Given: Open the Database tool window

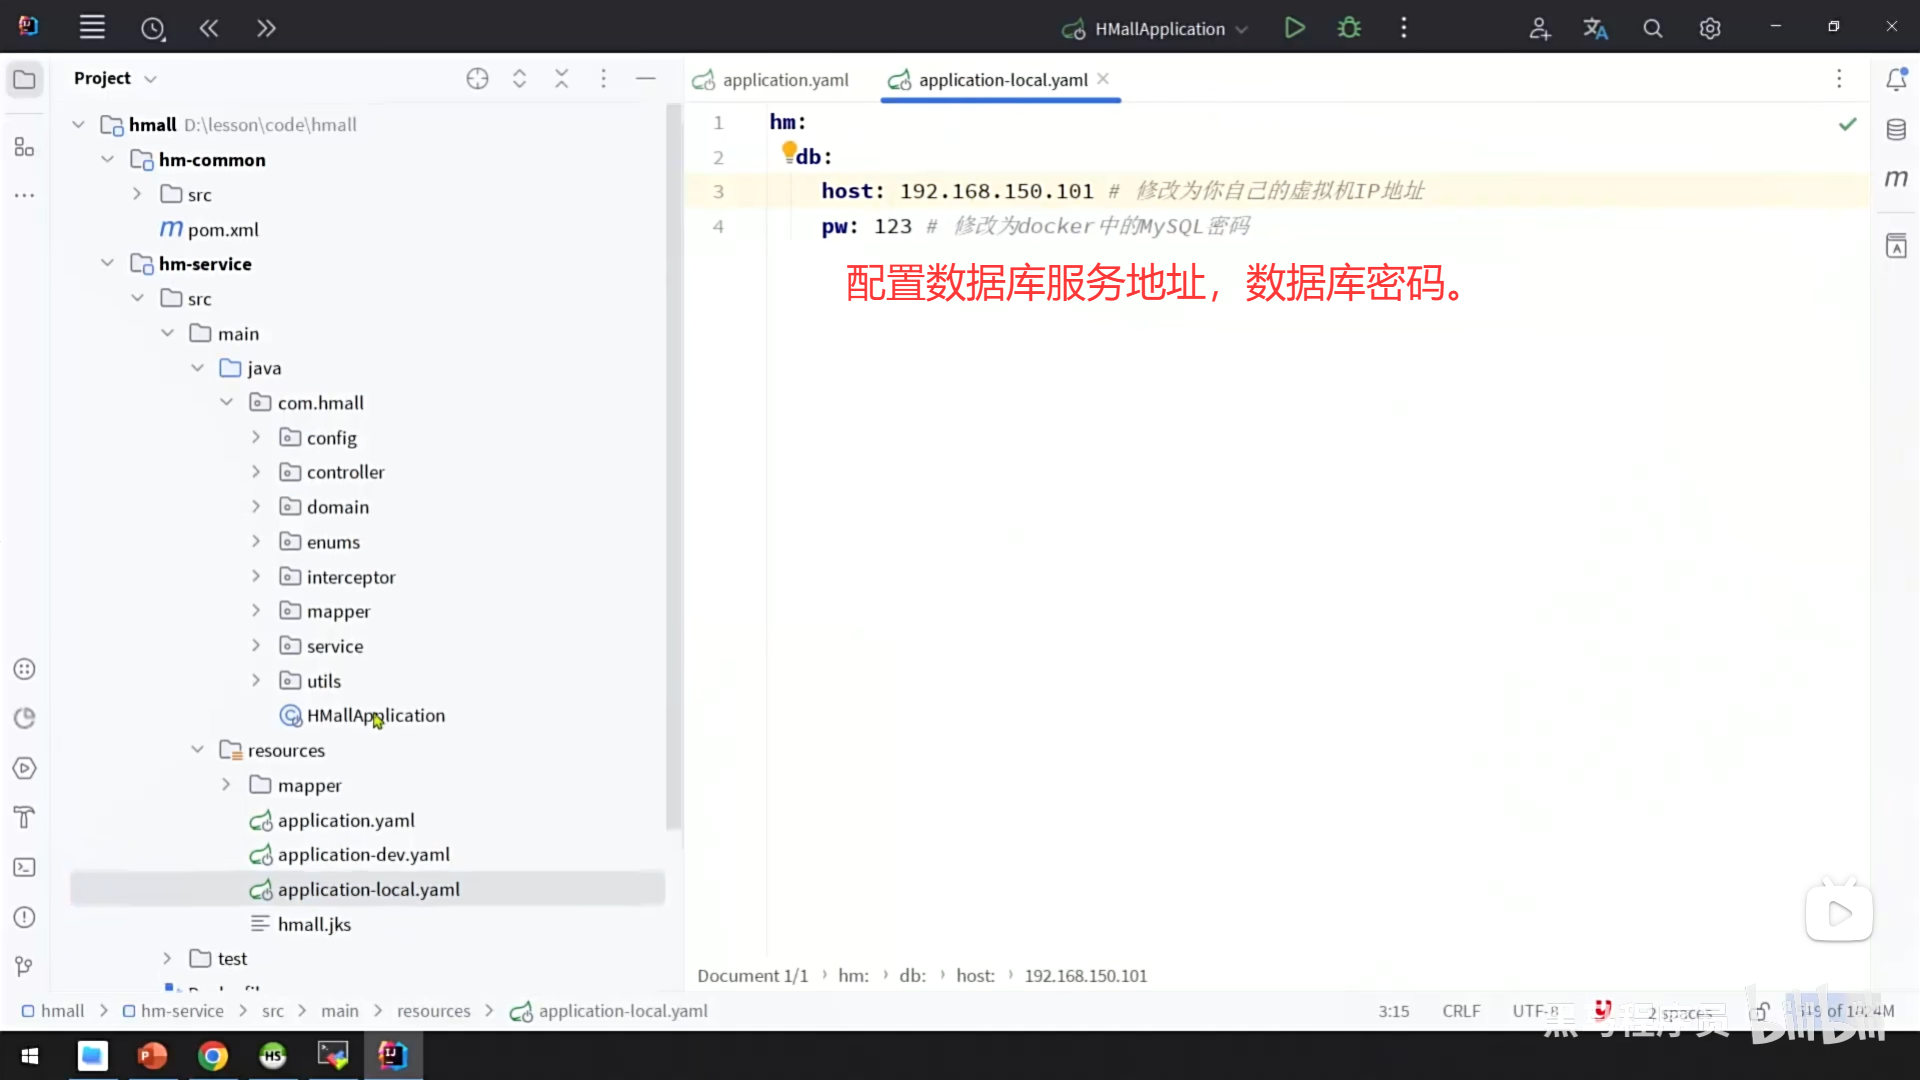Looking at the screenshot, I should coord(1896,128).
